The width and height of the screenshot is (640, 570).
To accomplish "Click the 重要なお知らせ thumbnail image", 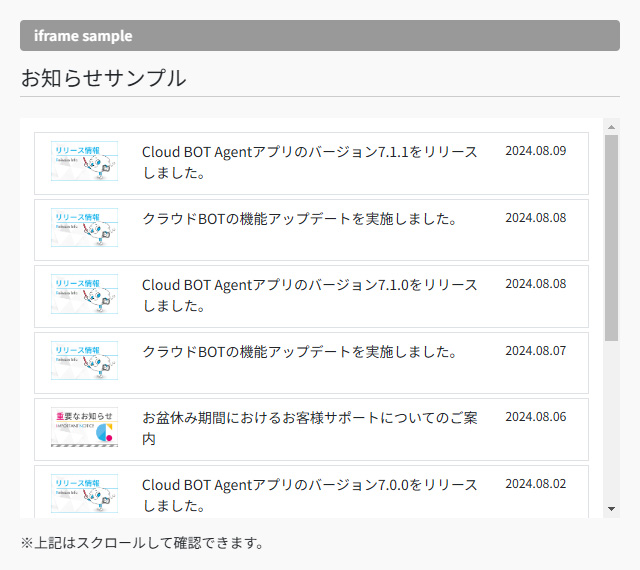I will (84, 427).
